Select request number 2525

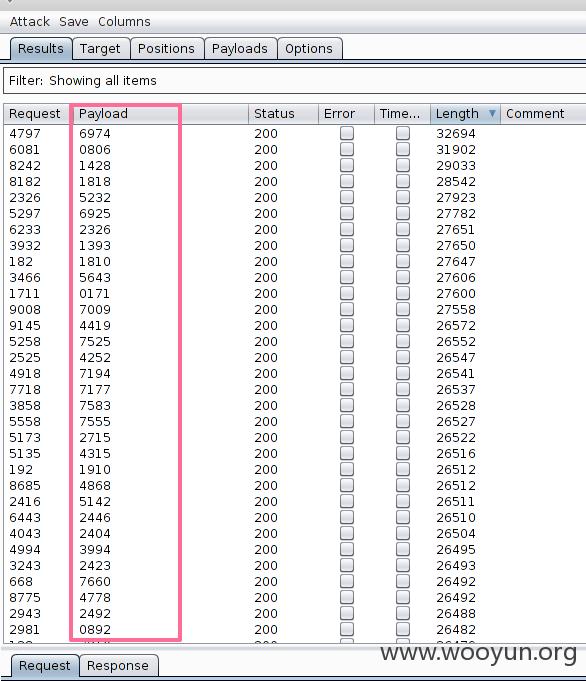[x=25, y=357]
